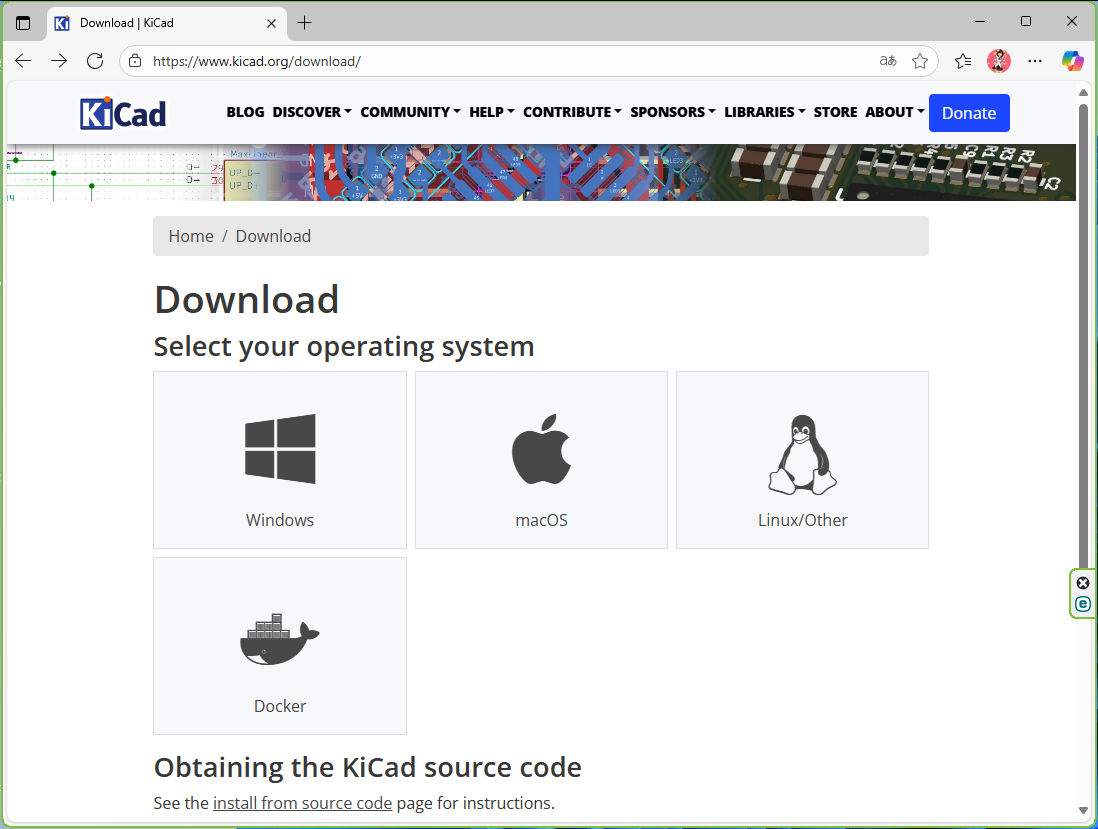This screenshot has height=829, width=1098.
Task: Open the install from source code link
Action: point(302,803)
